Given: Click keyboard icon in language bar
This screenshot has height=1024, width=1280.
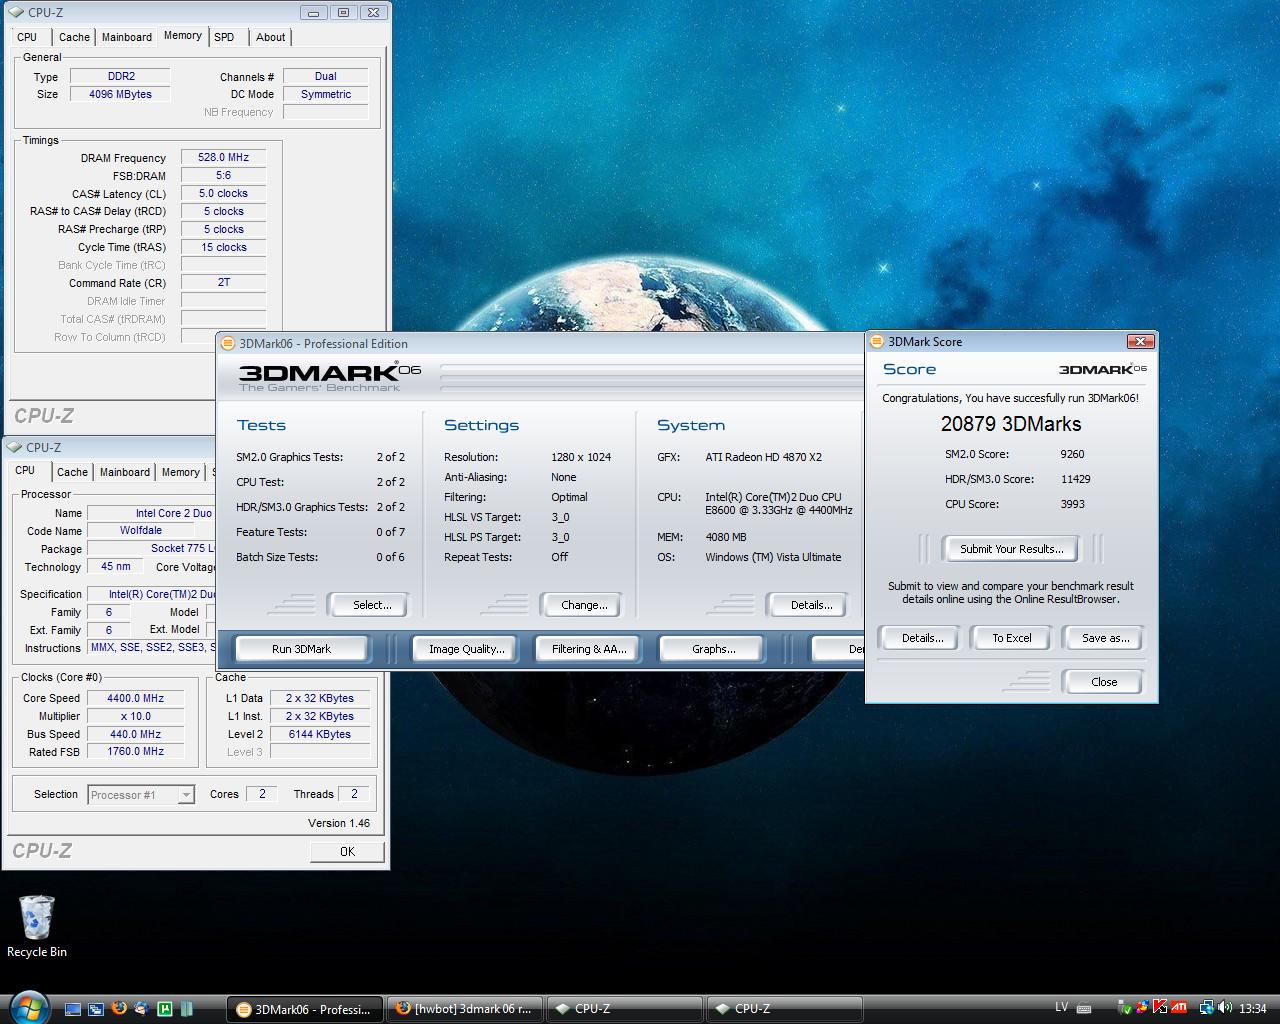Looking at the screenshot, I should point(1084,1008).
